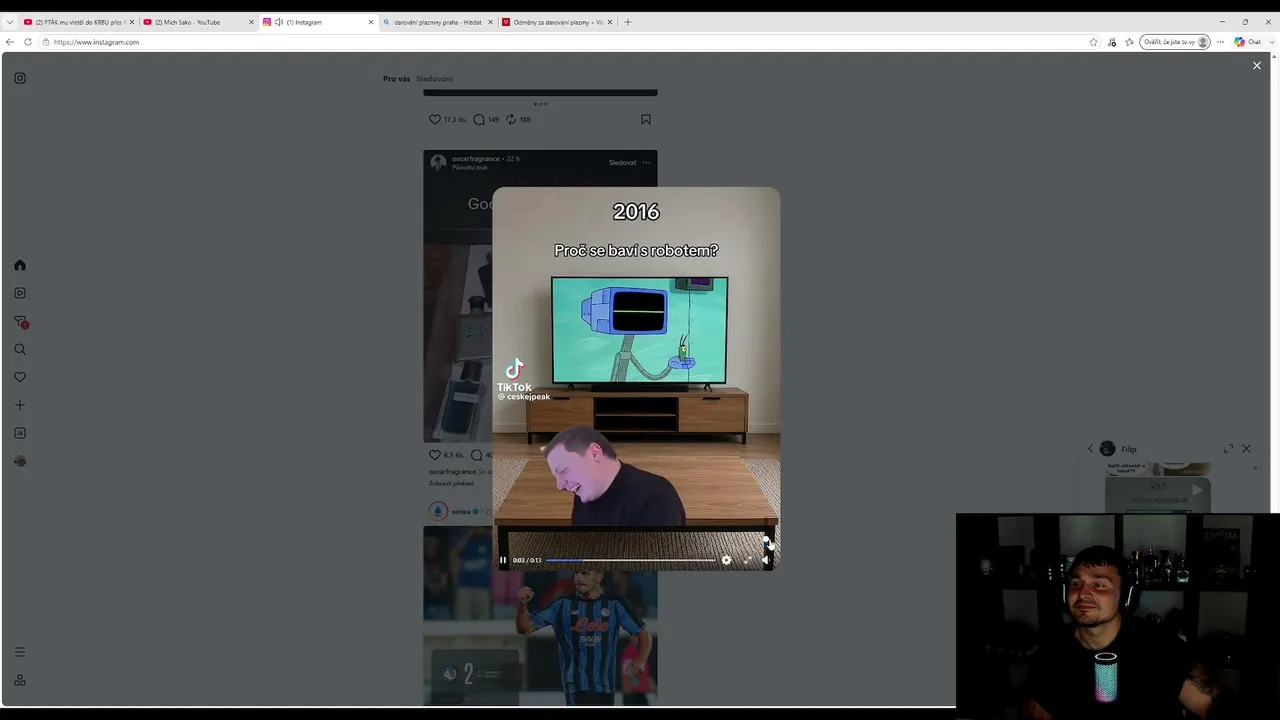Mute the Instagram tab using its audio icon
The width and height of the screenshot is (1280, 720).
point(278,22)
